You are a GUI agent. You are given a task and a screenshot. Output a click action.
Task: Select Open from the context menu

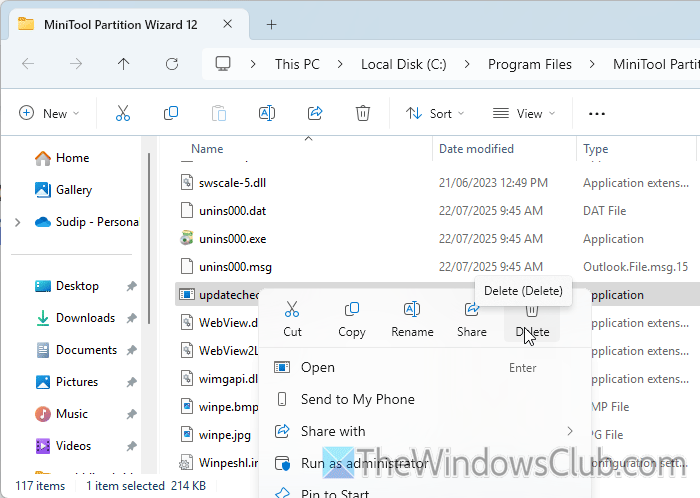[318, 368]
